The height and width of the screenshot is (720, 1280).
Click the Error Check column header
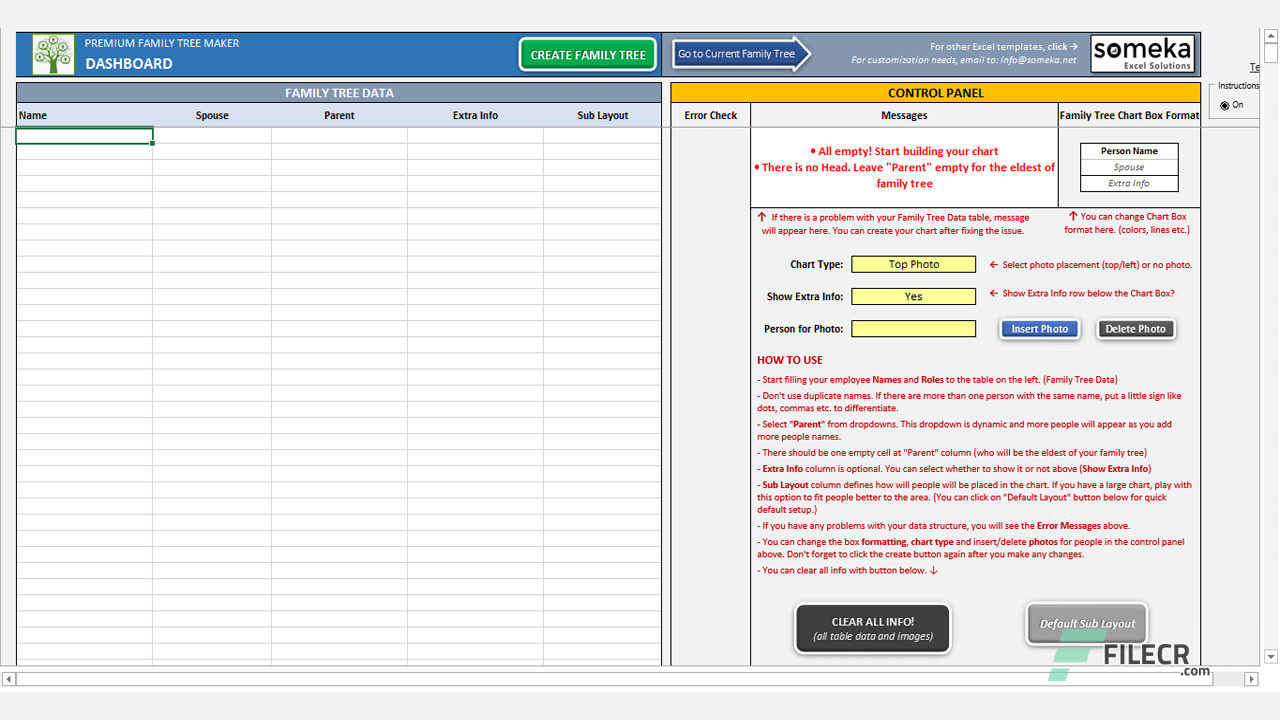pyautogui.click(x=710, y=115)
